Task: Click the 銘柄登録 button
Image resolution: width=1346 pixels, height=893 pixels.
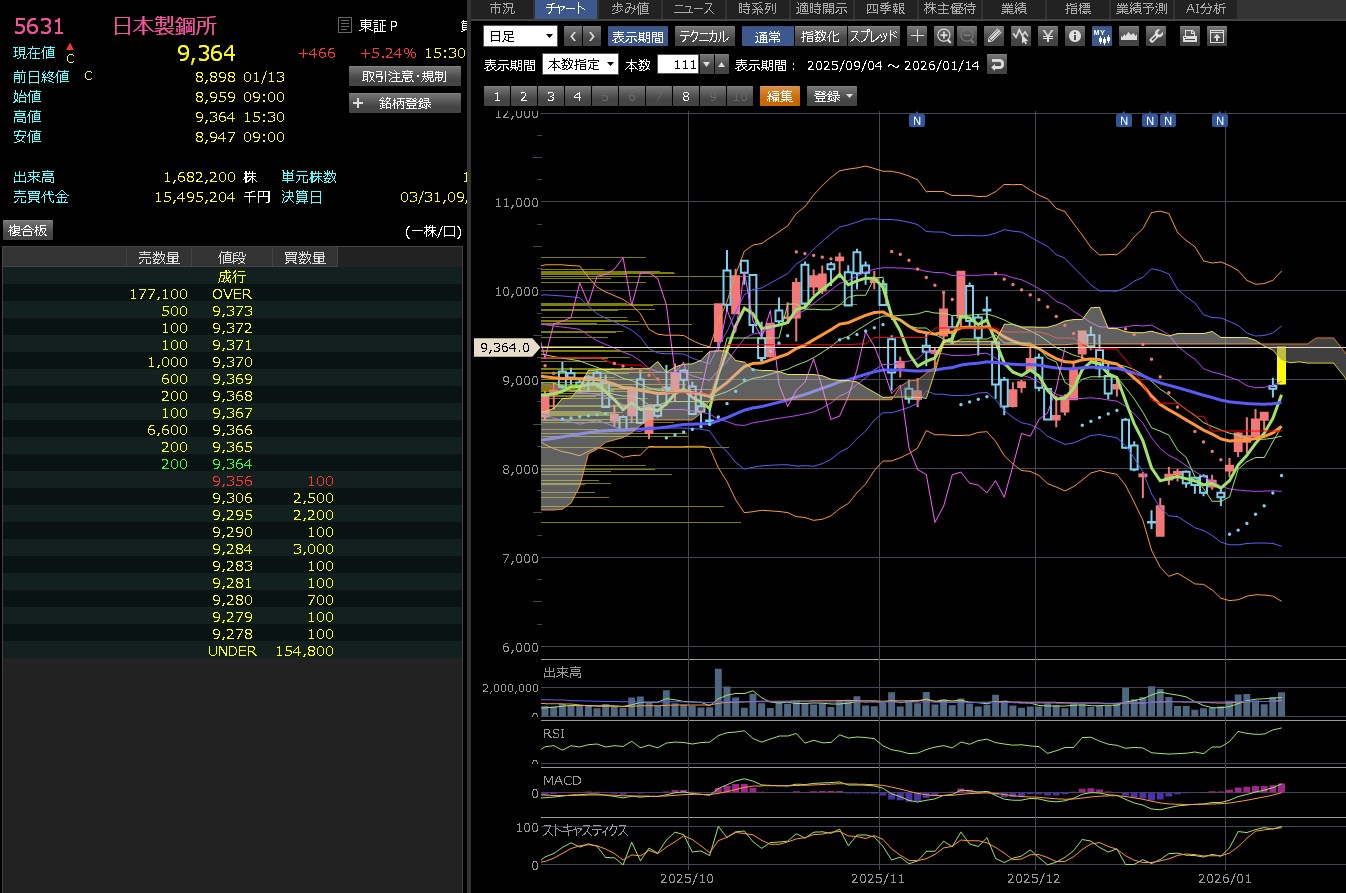Action: coord(405,103)
